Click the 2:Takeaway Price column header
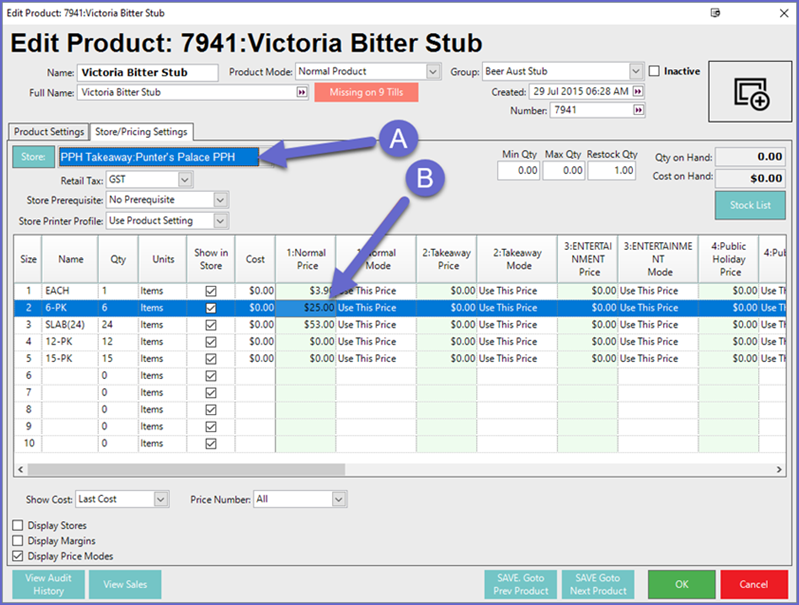The height and width of the screenshot is (605, 799). pyautogui.click(x=447, y=259)
